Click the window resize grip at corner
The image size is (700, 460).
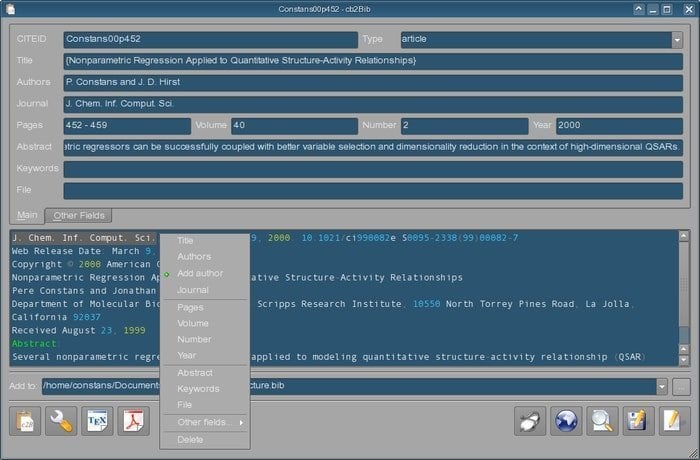pos(693,453)
